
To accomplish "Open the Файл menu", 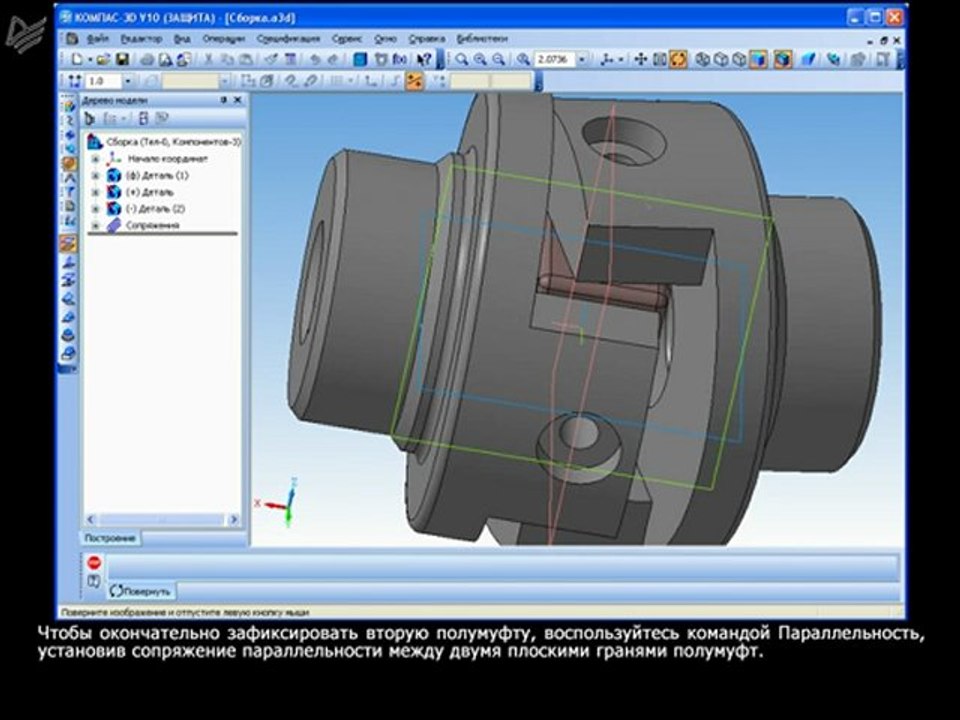I will [x=97, y=39].
